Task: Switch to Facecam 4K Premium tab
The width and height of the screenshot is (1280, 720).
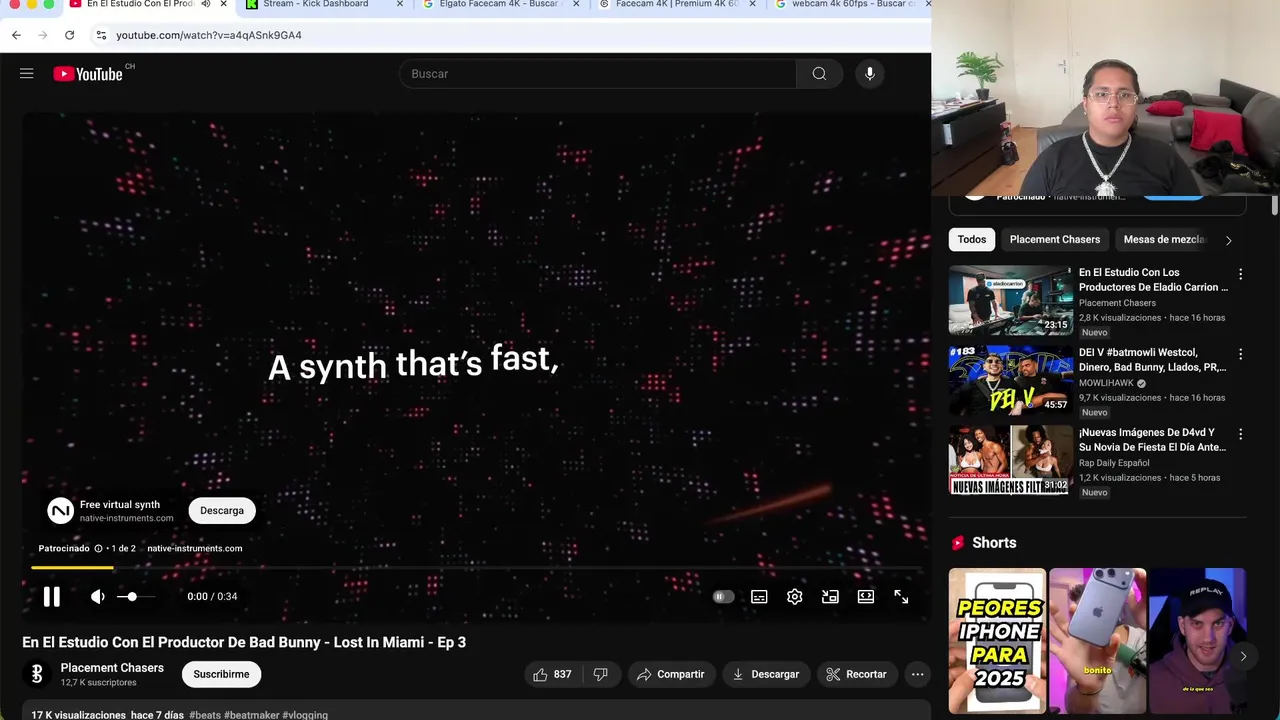Action: pyautogui.click(x=677, y=4)
